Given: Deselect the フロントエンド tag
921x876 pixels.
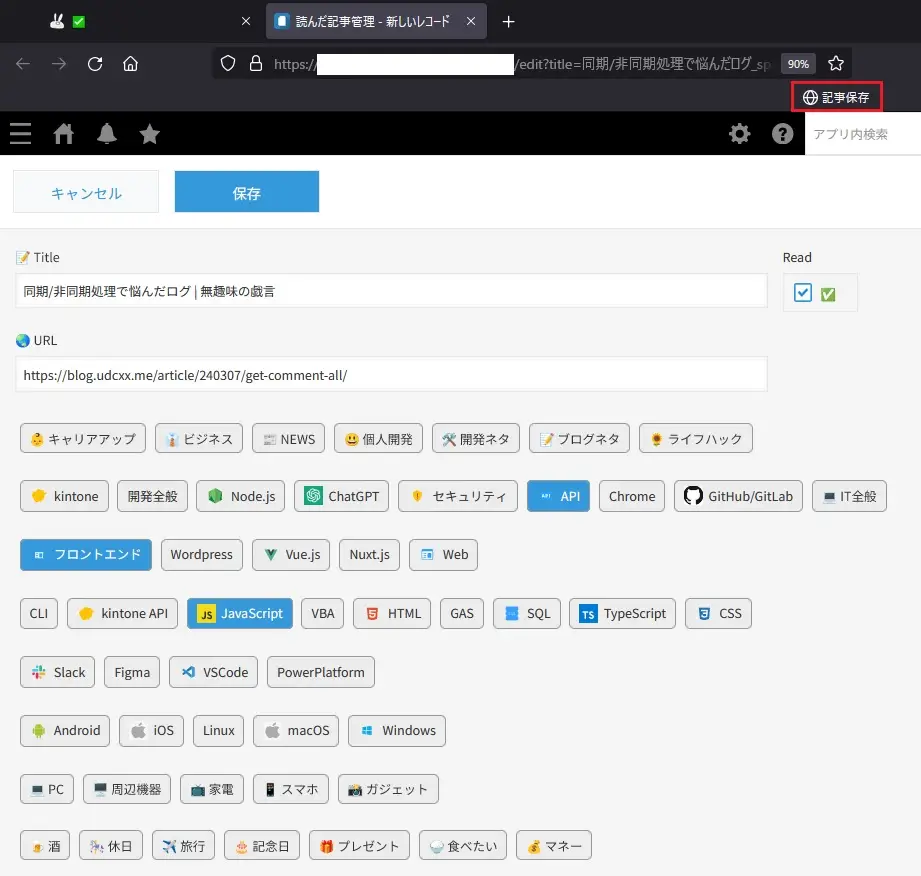Looking at the screenshot, I should [86, 554].
